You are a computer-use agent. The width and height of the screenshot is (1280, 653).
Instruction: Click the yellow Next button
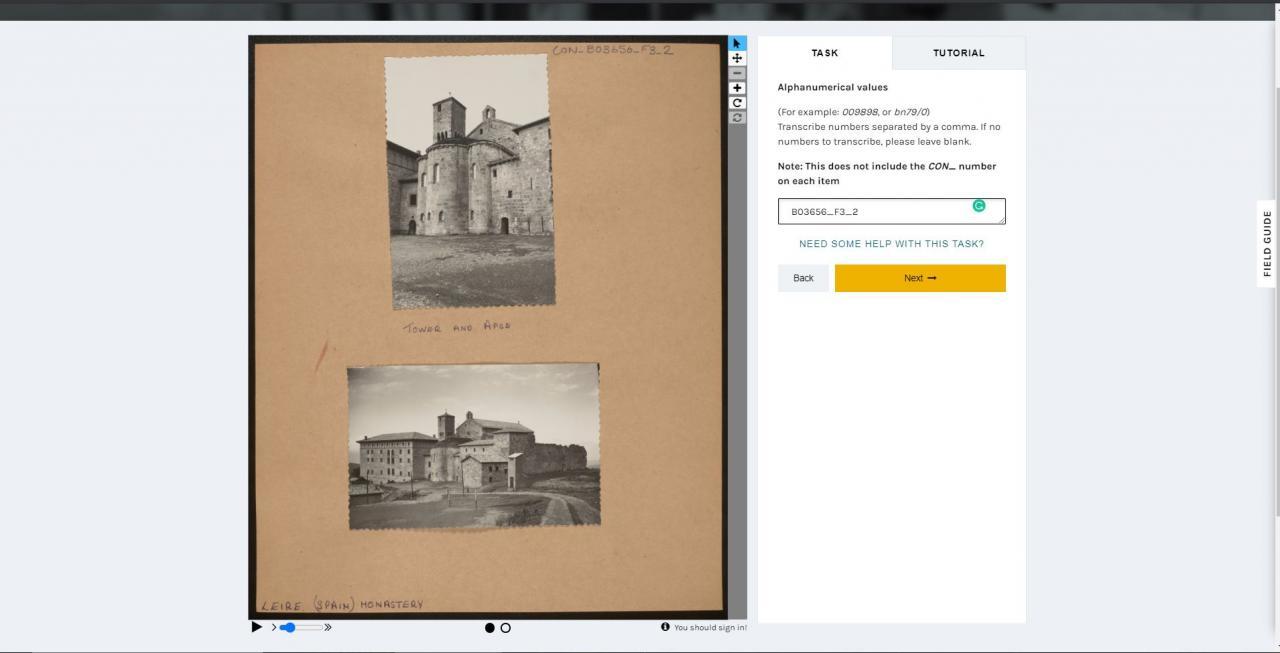pos(919,278)
